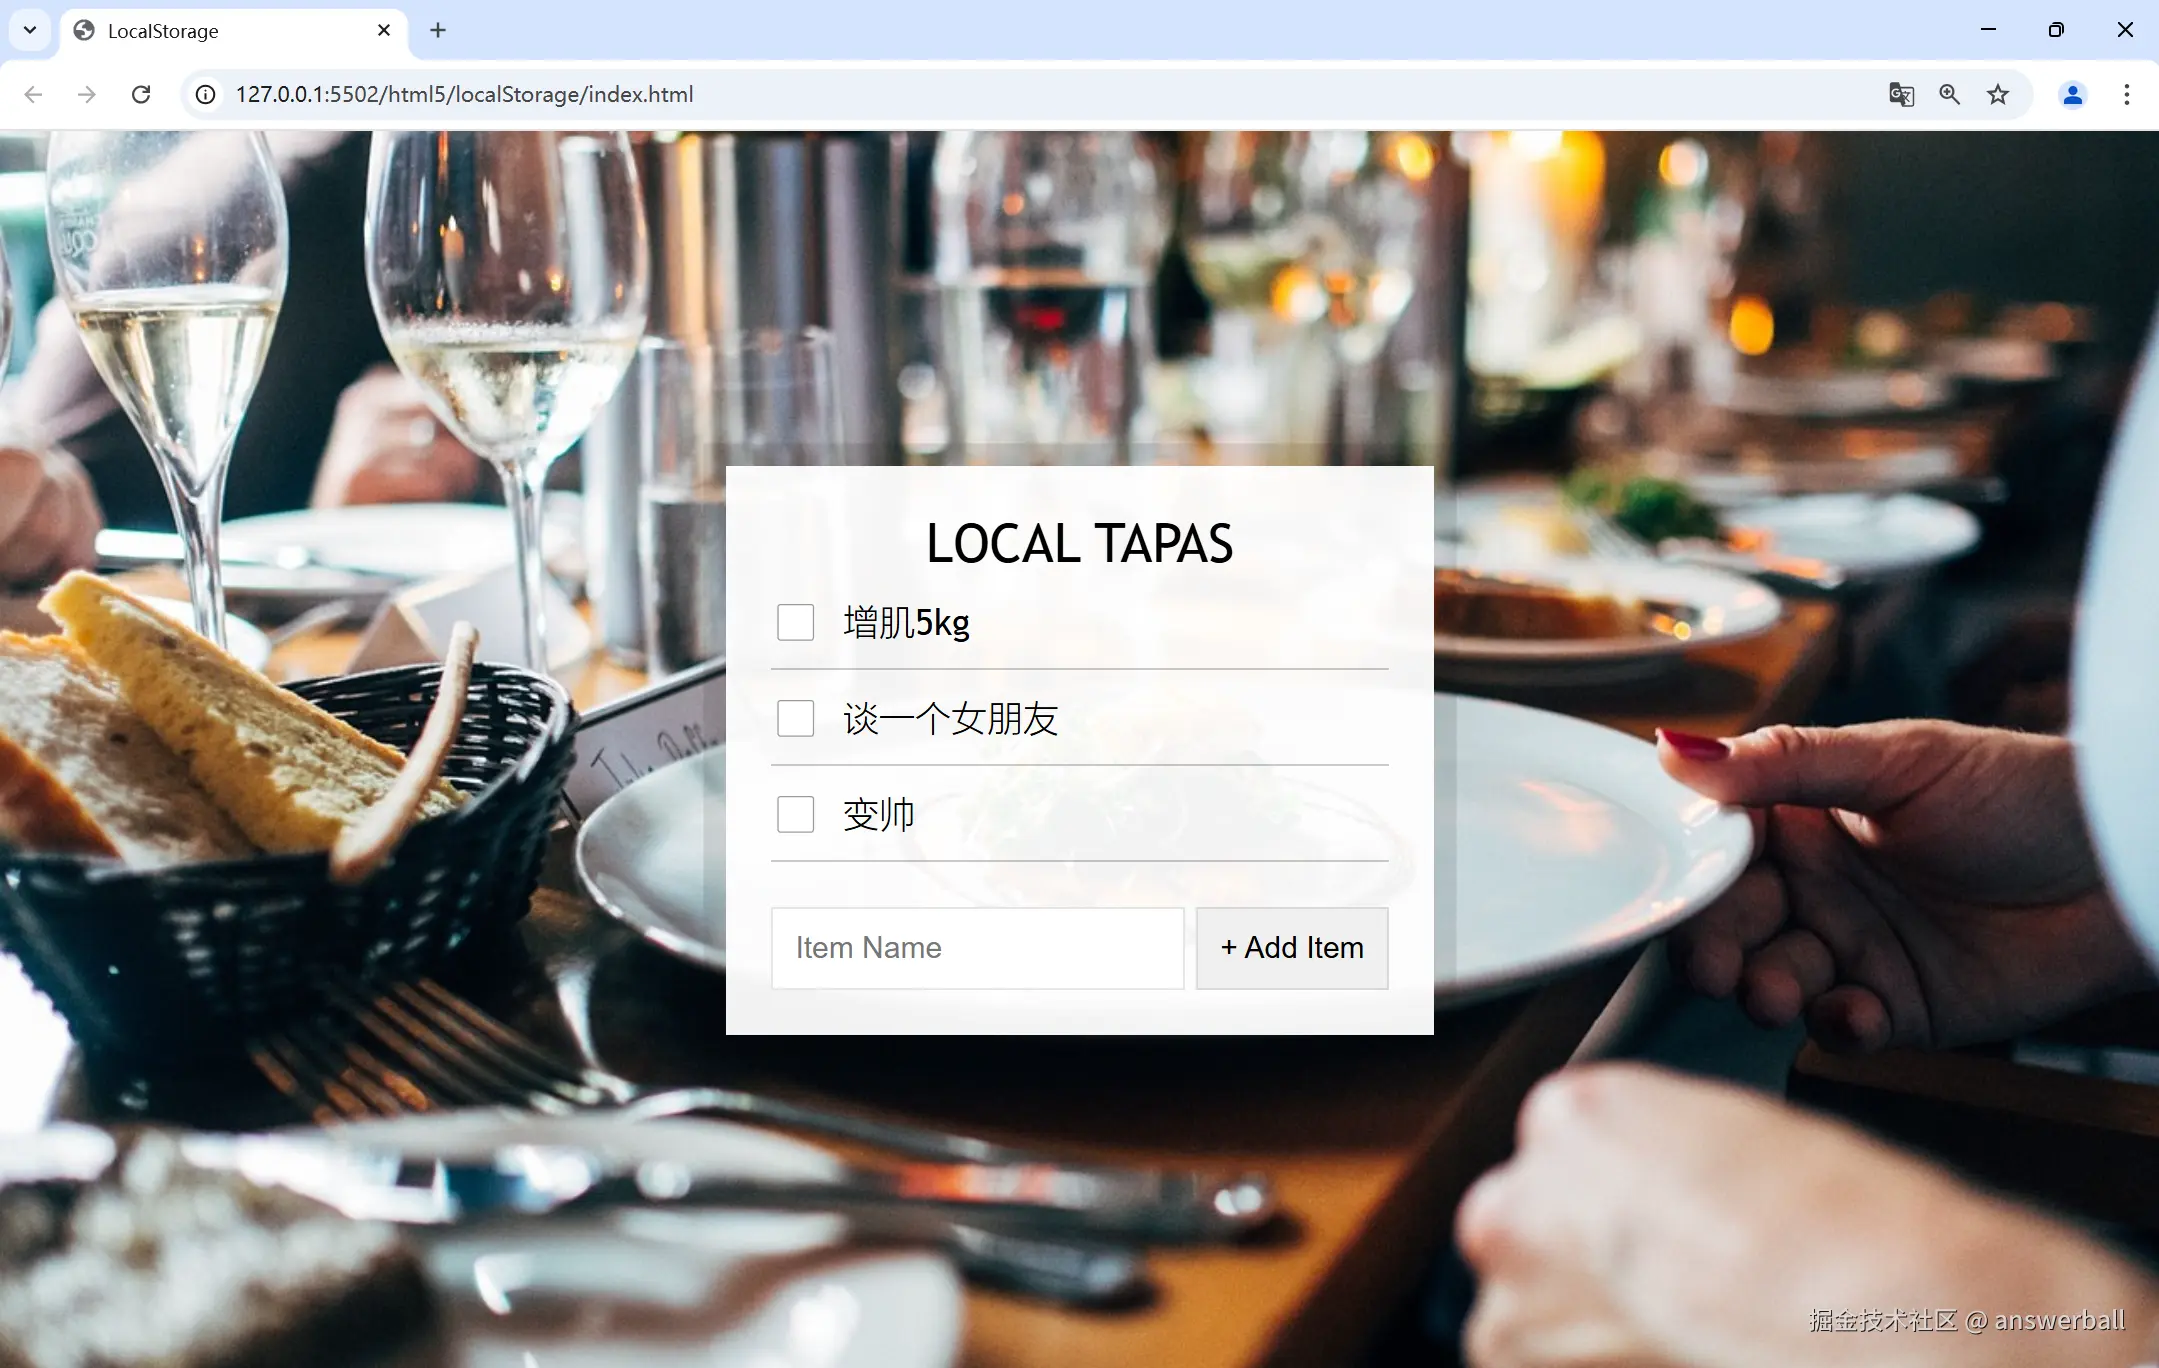Open a new browser tab
The width and height of the screenshot is (2159, 1368).
point(437,30)
